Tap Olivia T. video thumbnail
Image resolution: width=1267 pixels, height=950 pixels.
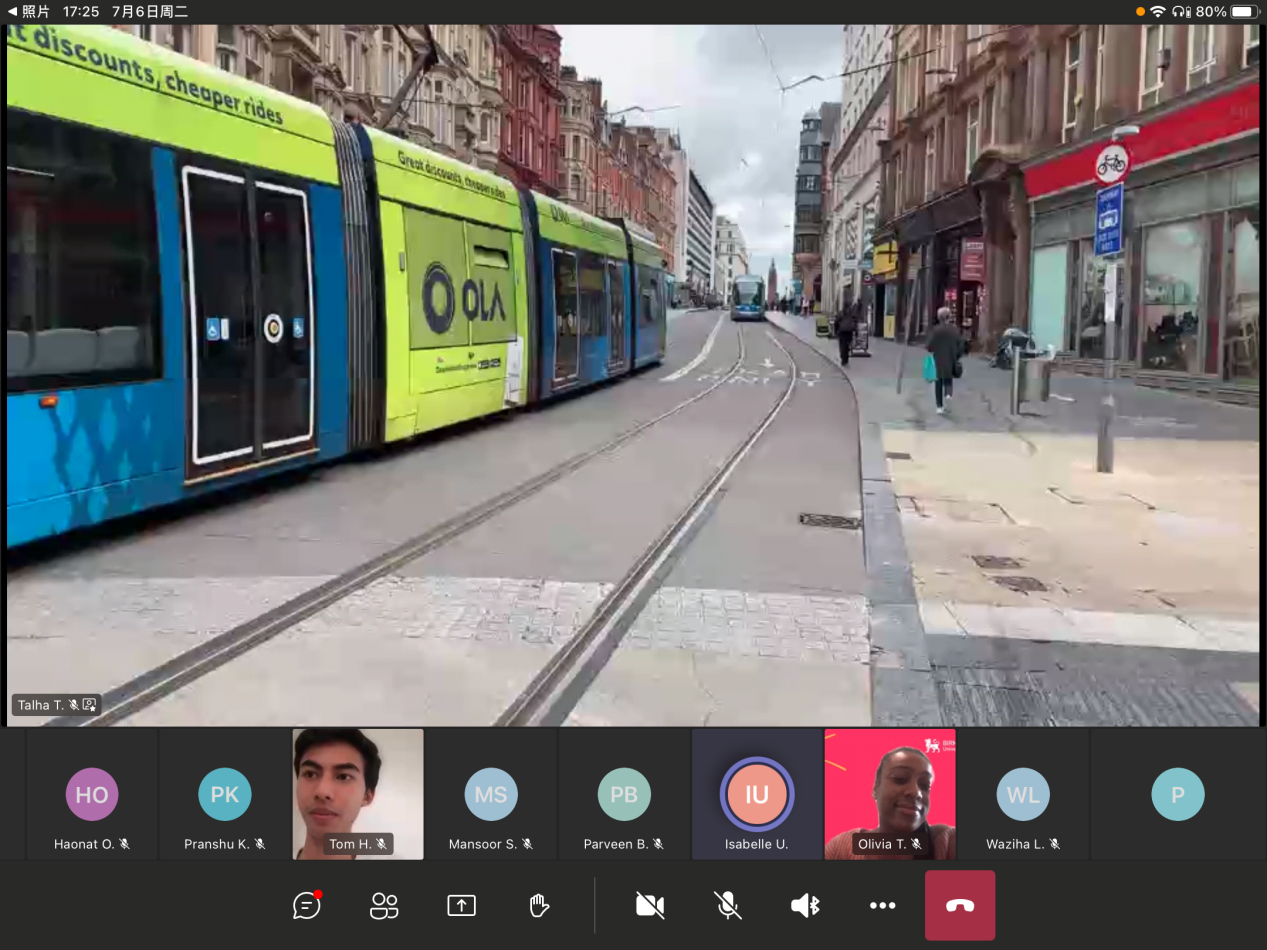[x=890, y=794]
